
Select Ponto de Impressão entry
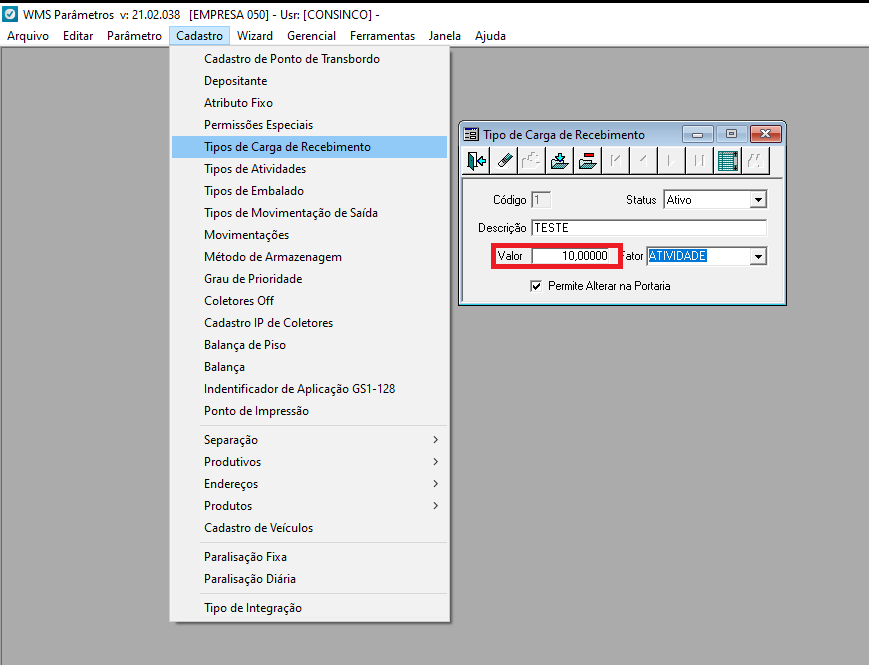click(x=309, y=411)
